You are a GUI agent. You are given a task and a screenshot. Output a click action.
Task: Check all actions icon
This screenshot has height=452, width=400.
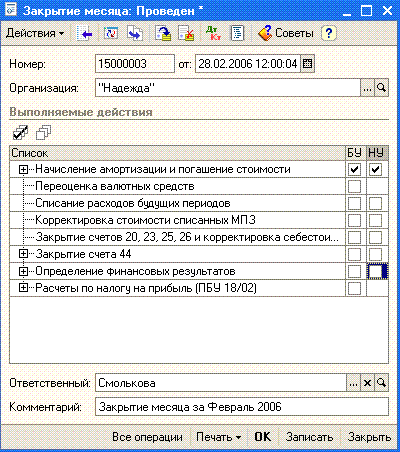(20, 132)
